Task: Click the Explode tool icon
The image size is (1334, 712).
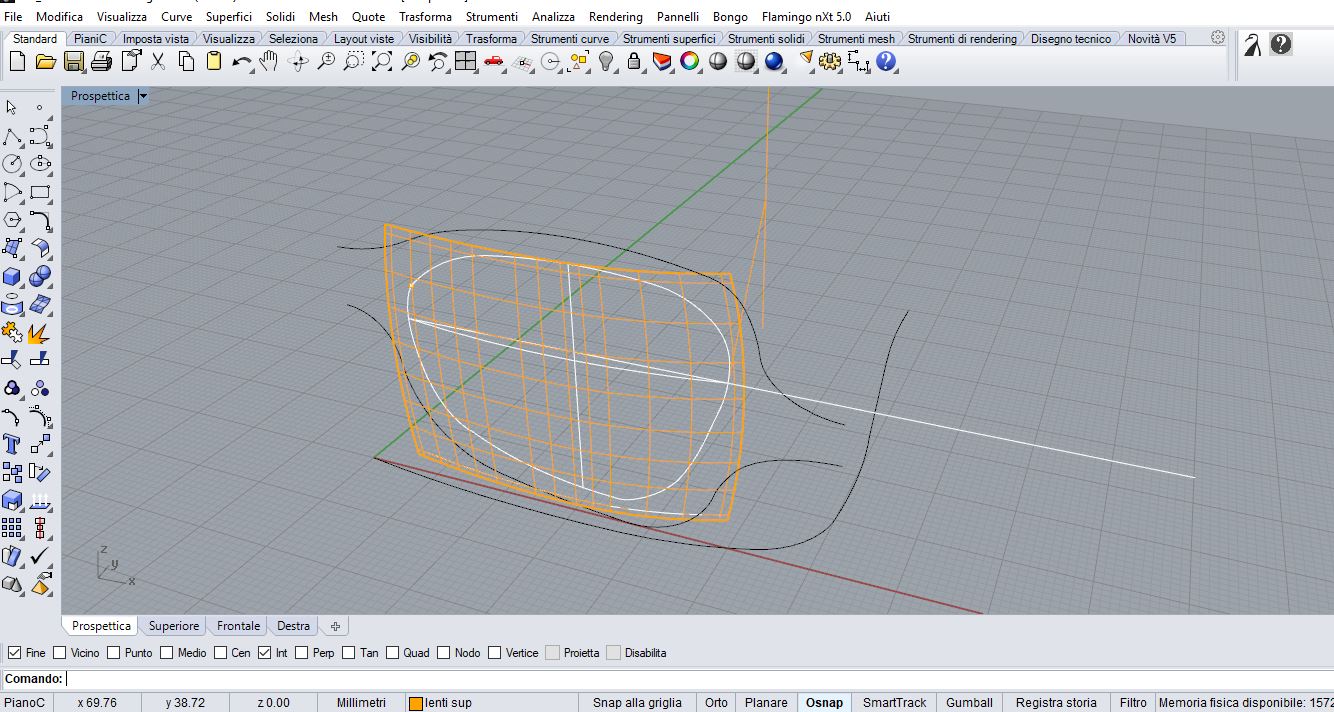Action: coord(40,333)
